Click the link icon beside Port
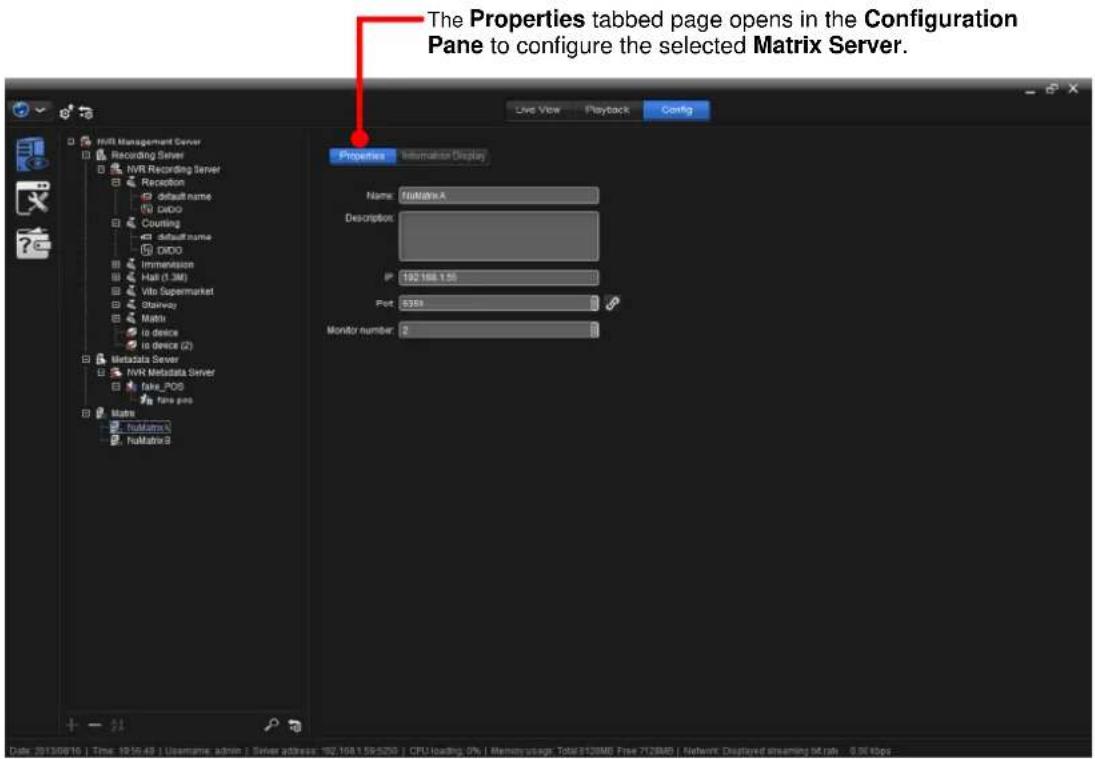Screen dimensions: 1095x759 612,303
